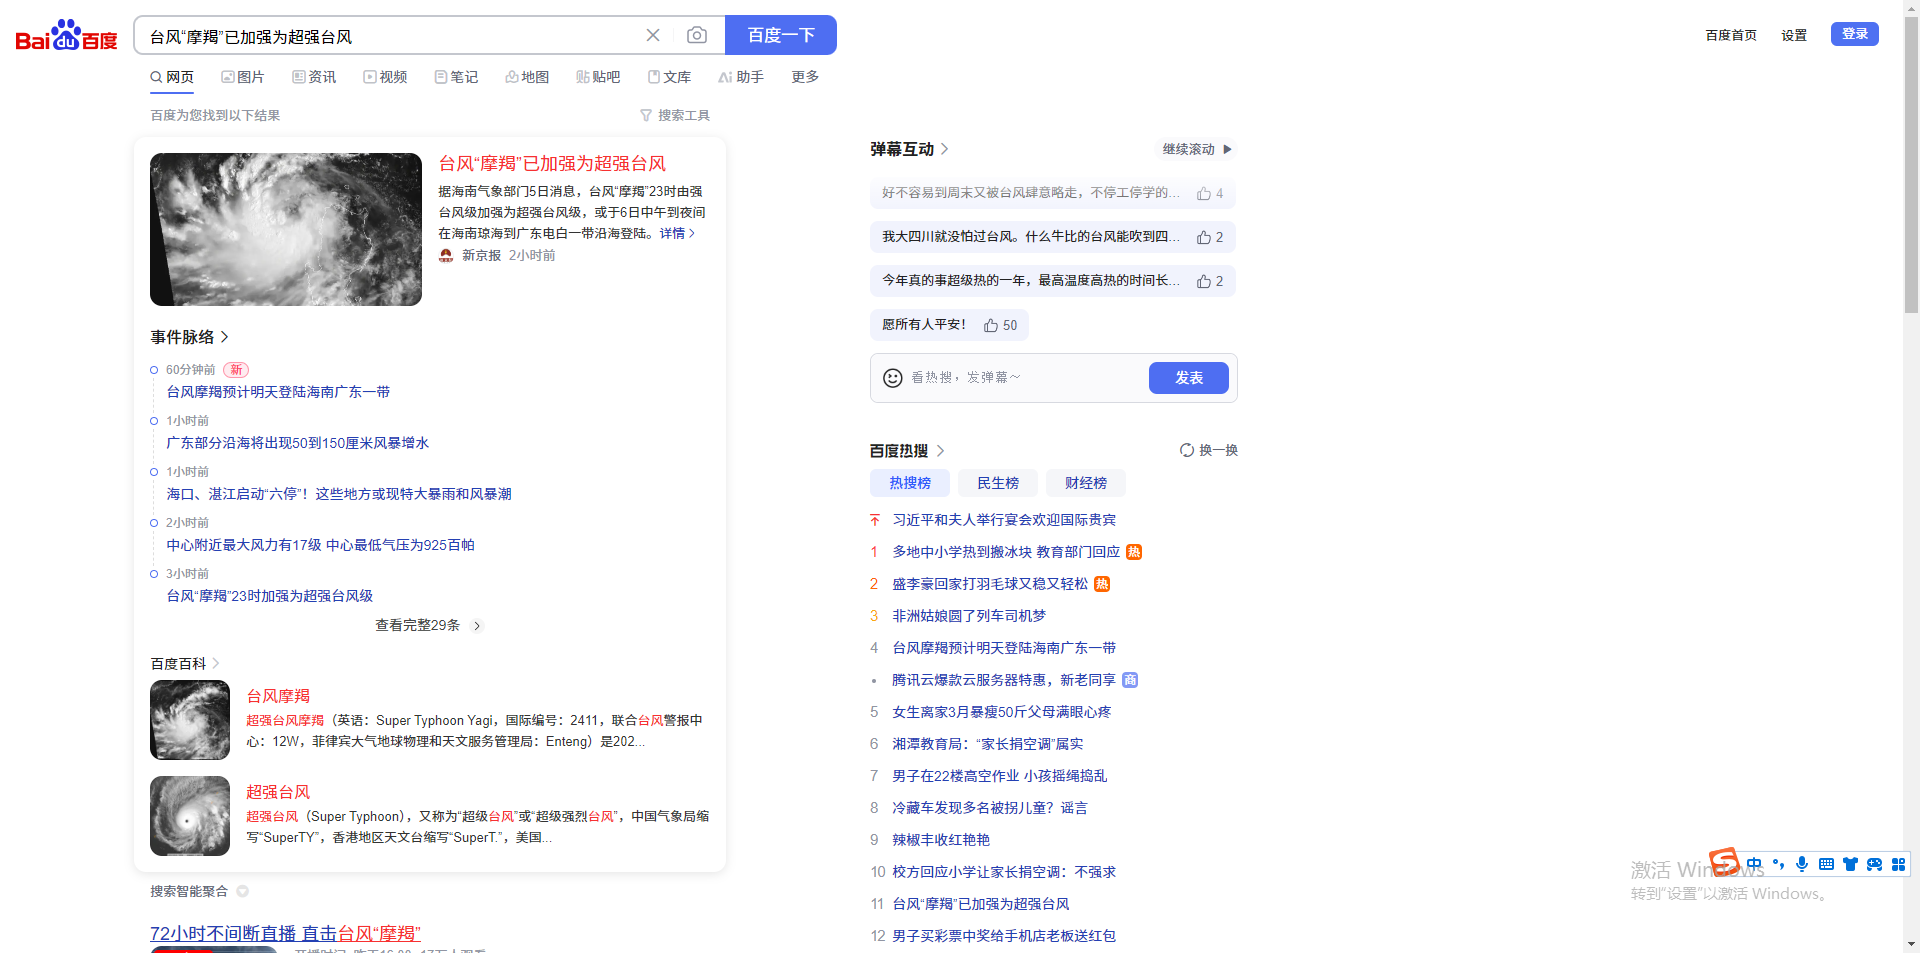1920x953 pixels.
Task: Open the 72小时不间断直播 直击台风"摩羯" link
Action: [285, 933]
